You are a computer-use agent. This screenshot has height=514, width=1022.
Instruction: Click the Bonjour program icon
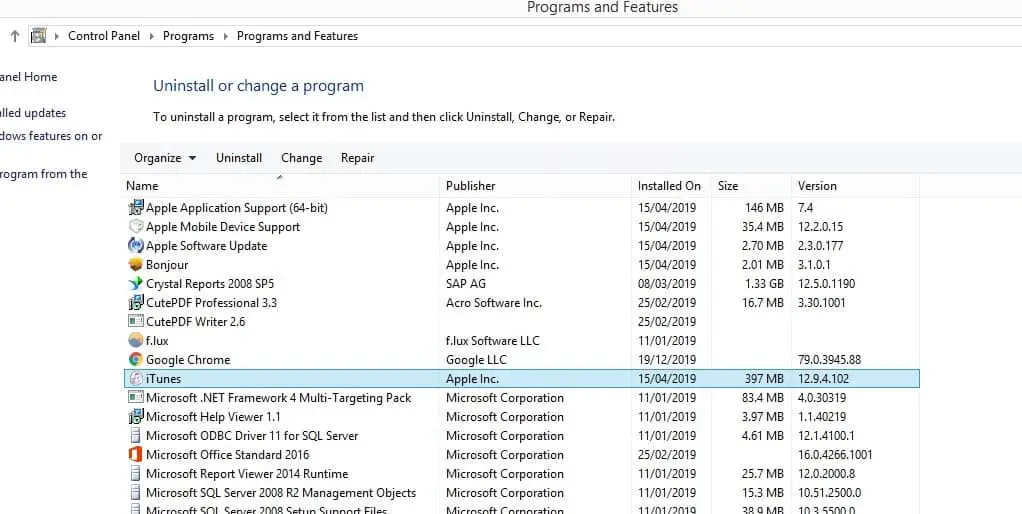tap(136, 264)
